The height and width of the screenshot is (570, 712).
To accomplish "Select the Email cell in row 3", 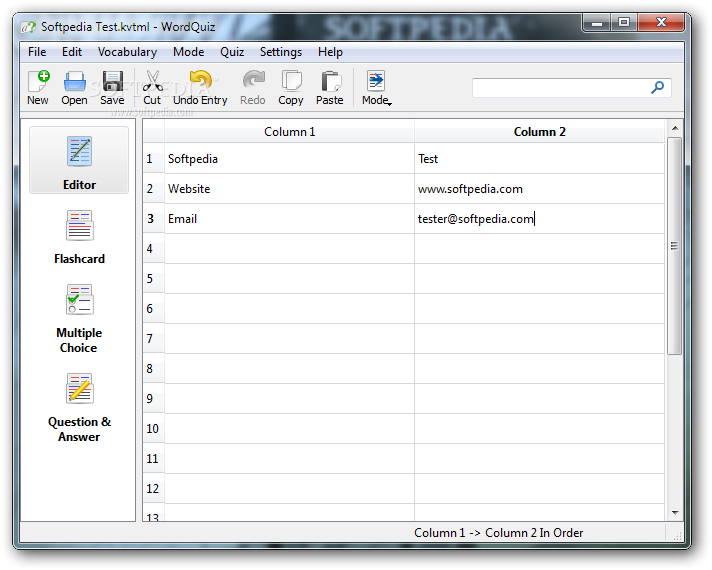I will click(289, 218).
